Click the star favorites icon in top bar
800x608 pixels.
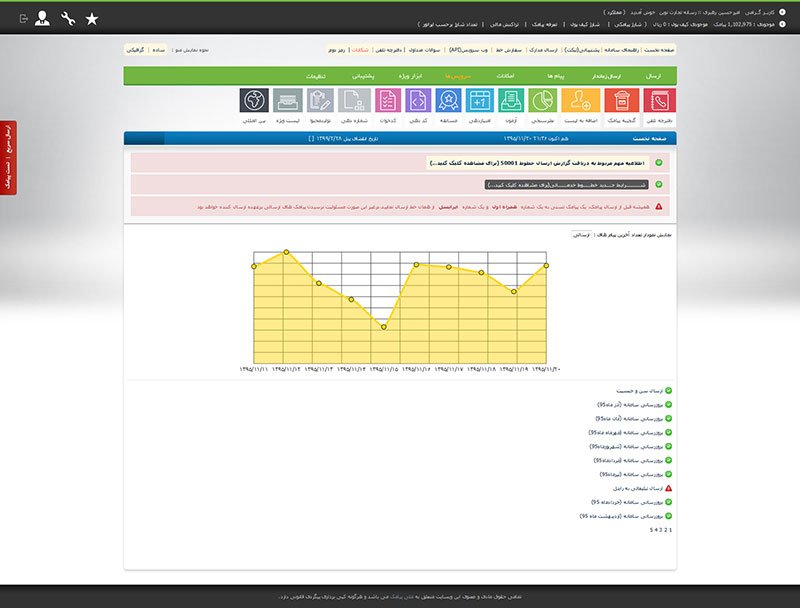click(x=92, y=18)
